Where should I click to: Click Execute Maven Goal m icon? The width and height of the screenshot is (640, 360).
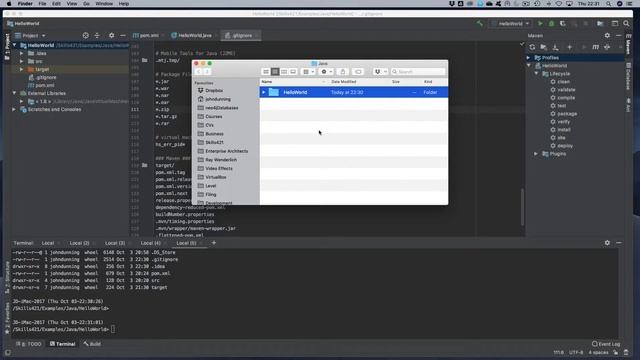tap(596, 47)
